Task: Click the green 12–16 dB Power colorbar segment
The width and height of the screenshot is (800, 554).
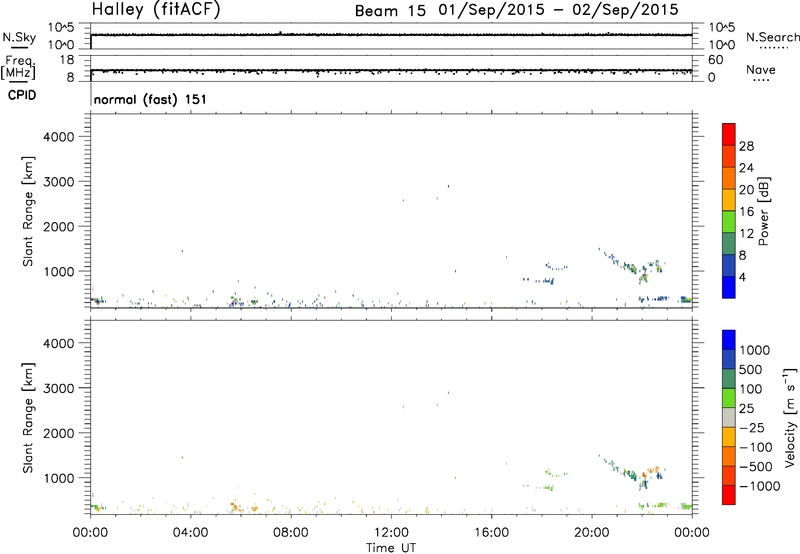Action: (729, 221)
